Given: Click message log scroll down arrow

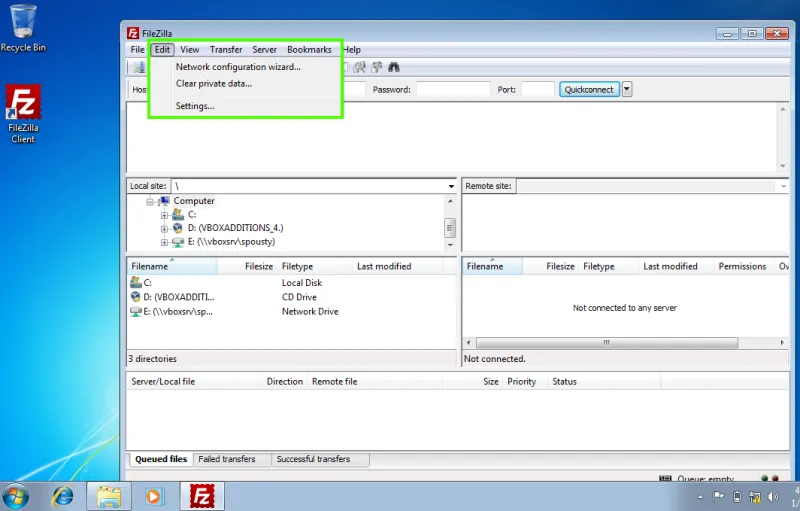Looking at the screenshot, I should click(x=783, y=166).
